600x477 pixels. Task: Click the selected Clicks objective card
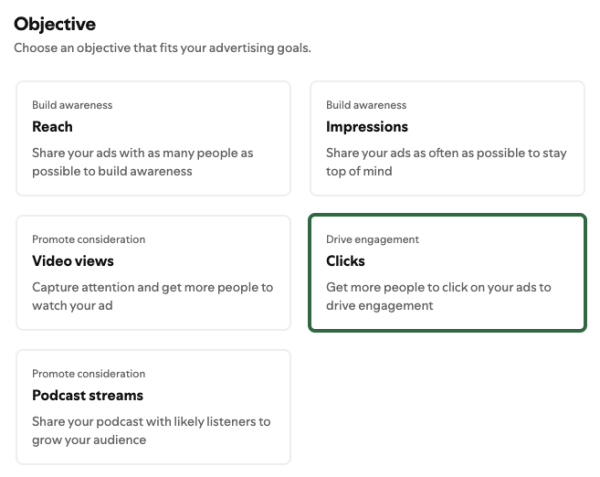pos(447,272)
